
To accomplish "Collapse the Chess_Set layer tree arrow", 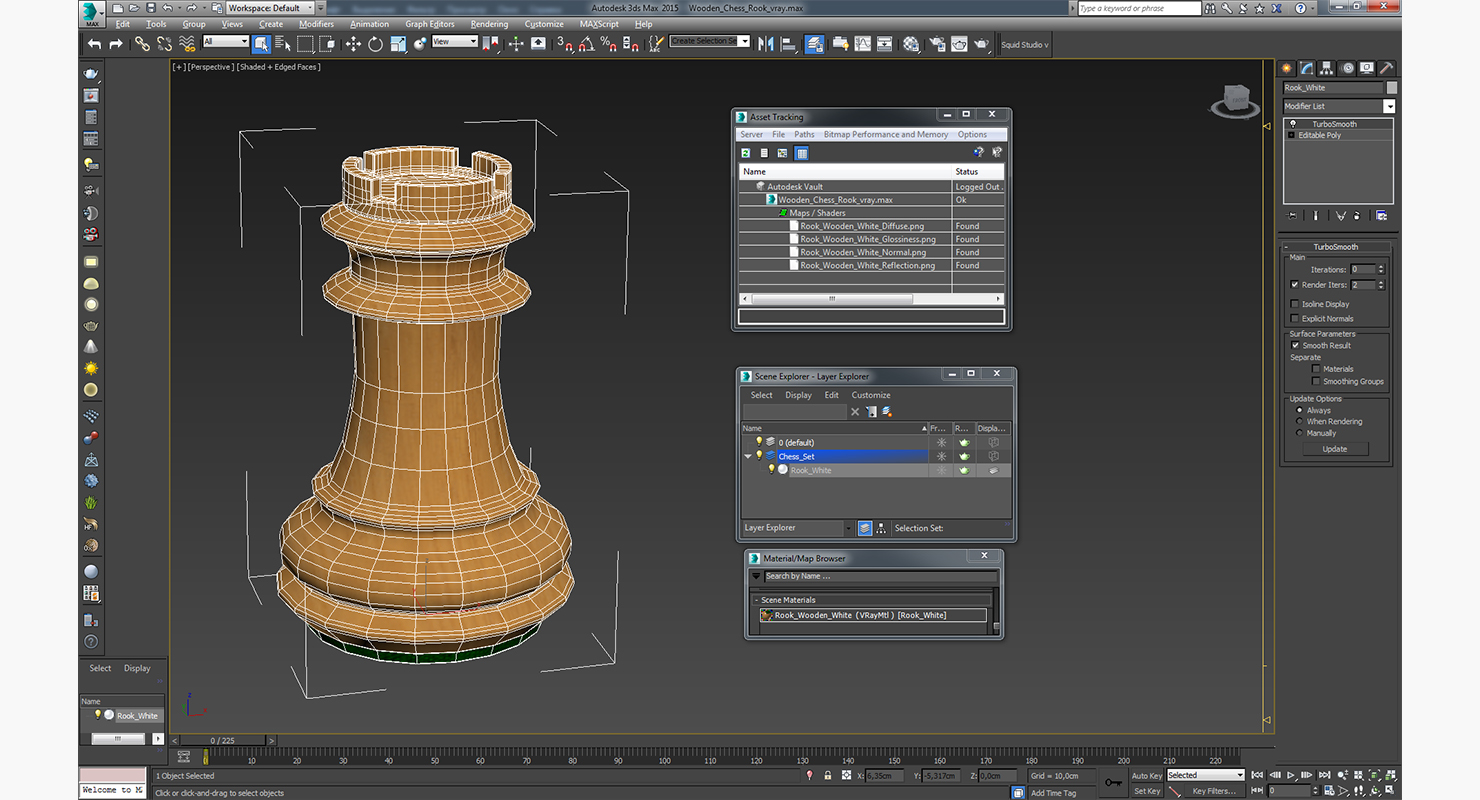I will pos(747,457).
